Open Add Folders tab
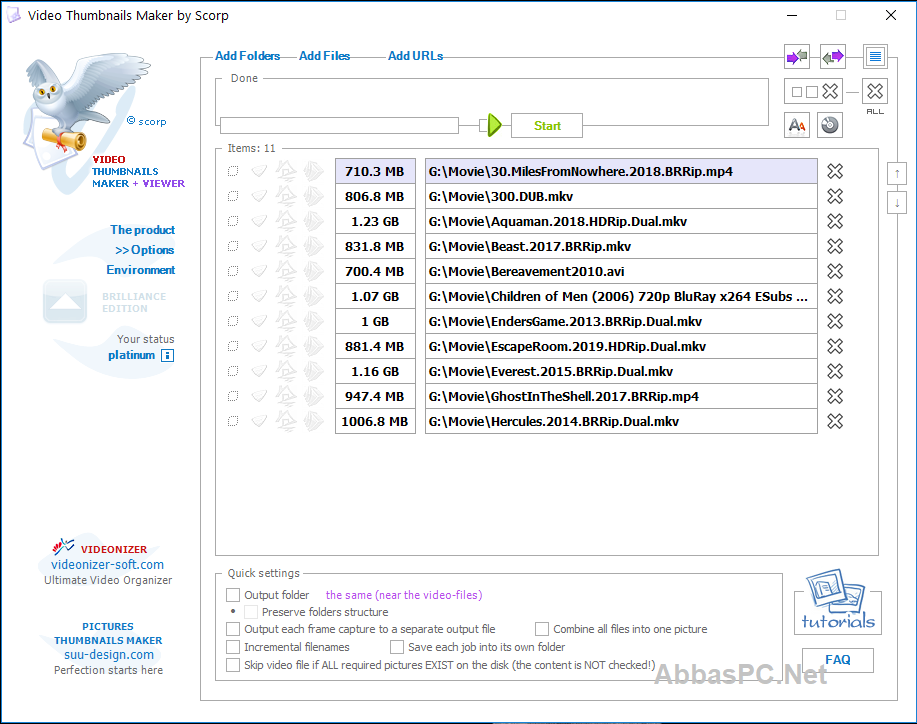 pos(247,56)
